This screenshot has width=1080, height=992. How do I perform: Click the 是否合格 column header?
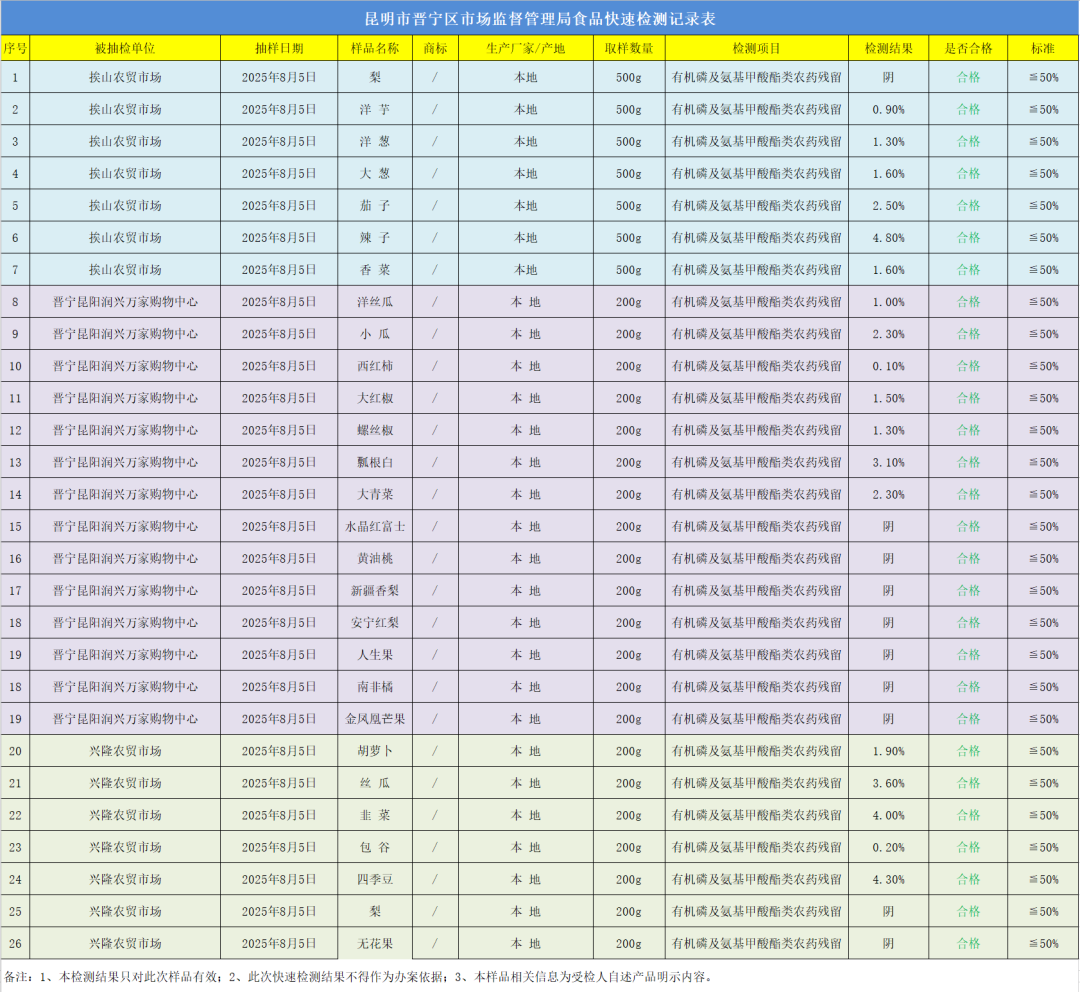coord(968,48)
